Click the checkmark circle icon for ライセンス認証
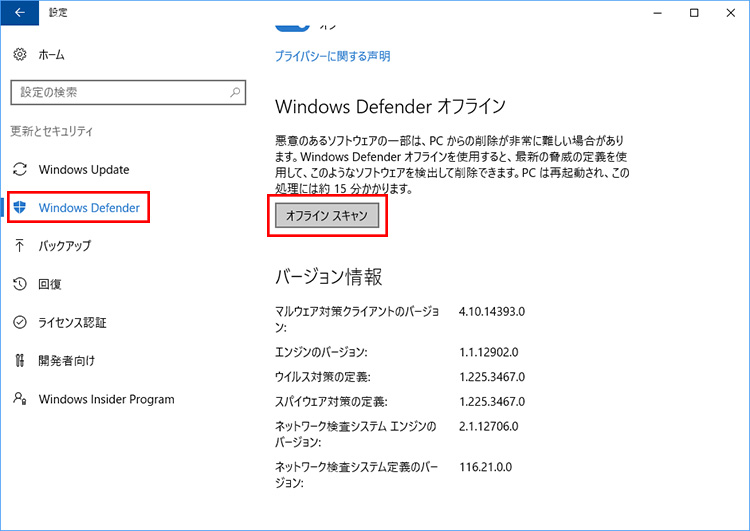 pyautogui.click(x=19, y=322)
